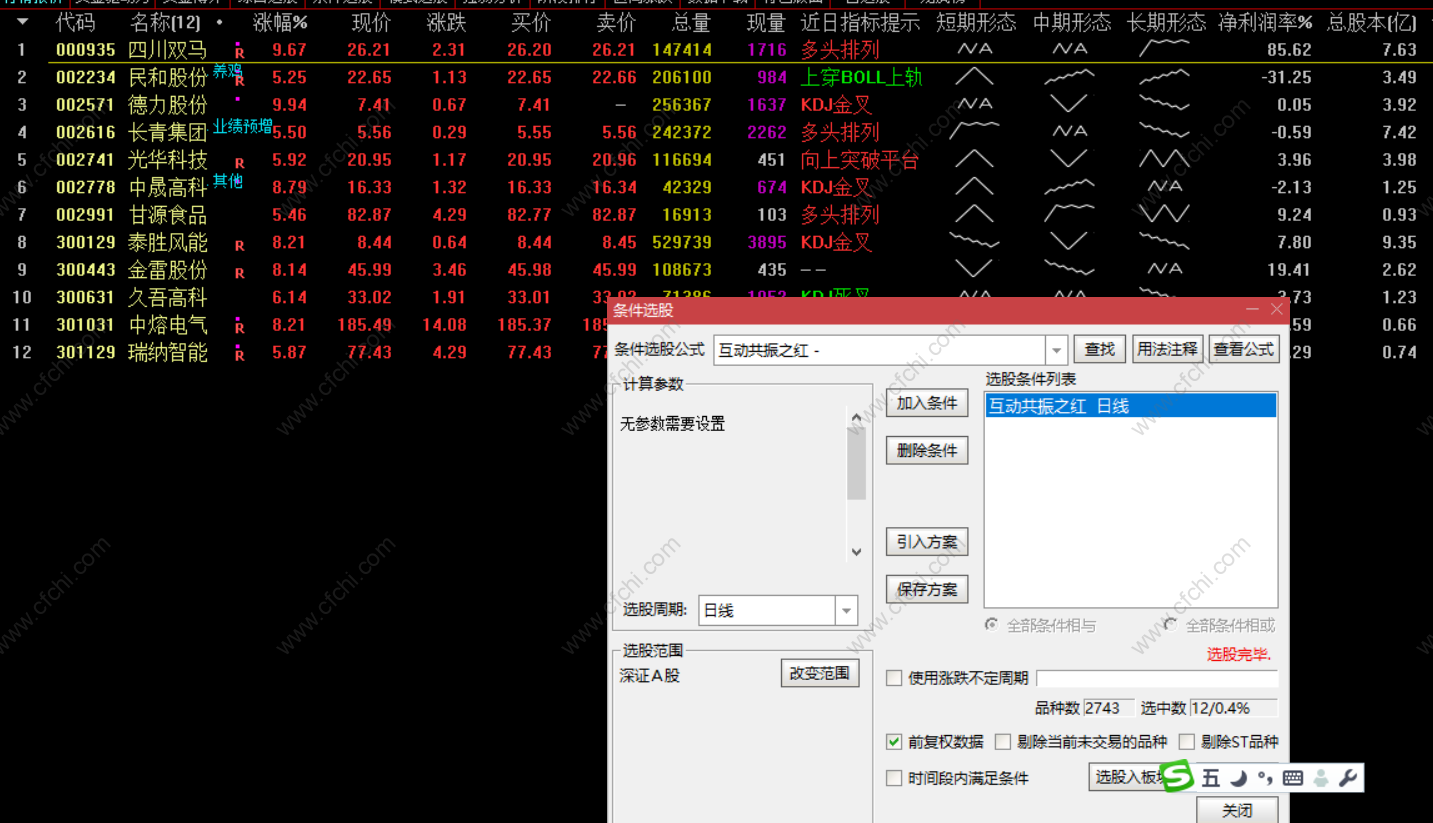
Task: Click the 引入方案 button
Action: [927, 542]
